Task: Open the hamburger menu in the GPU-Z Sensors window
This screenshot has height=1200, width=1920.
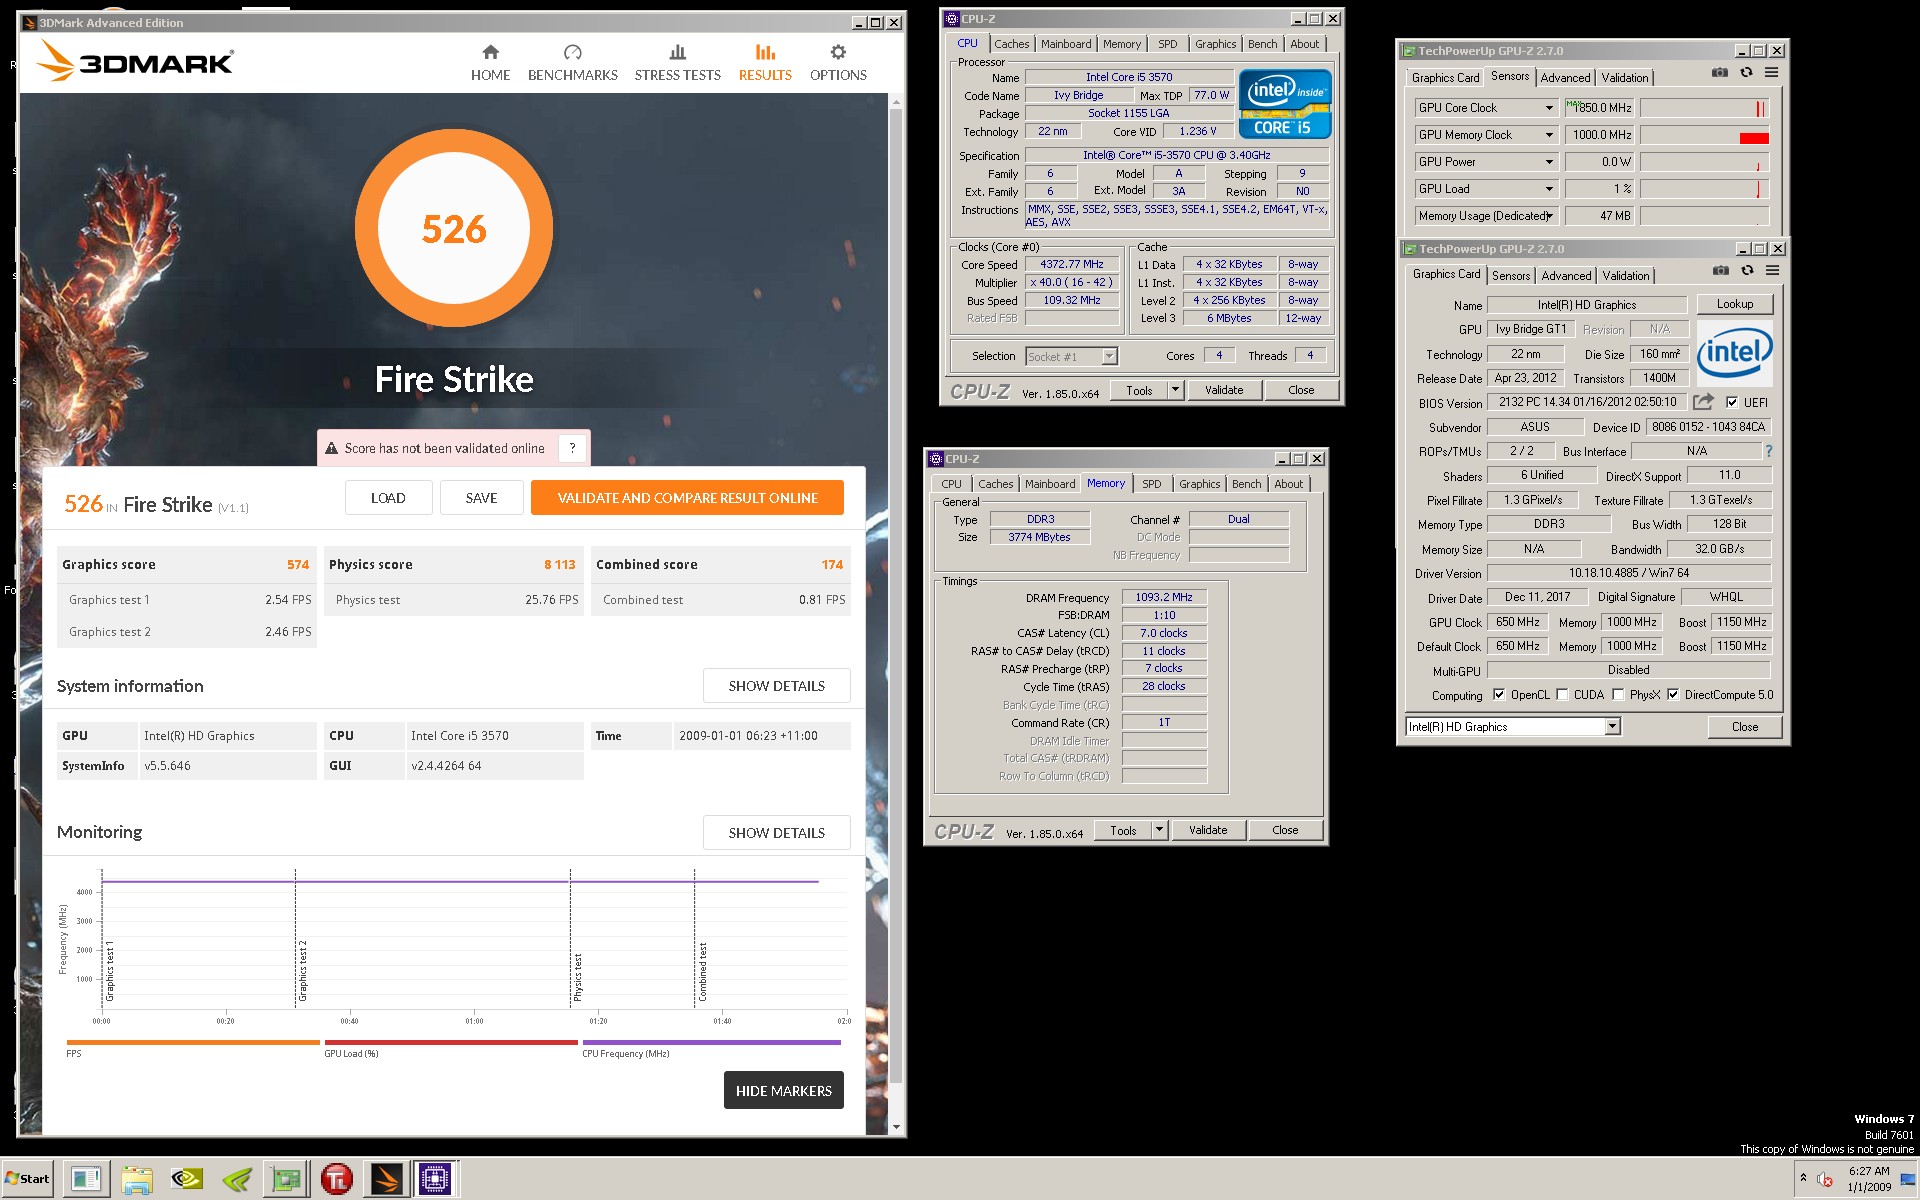Action: point(1771,73)
